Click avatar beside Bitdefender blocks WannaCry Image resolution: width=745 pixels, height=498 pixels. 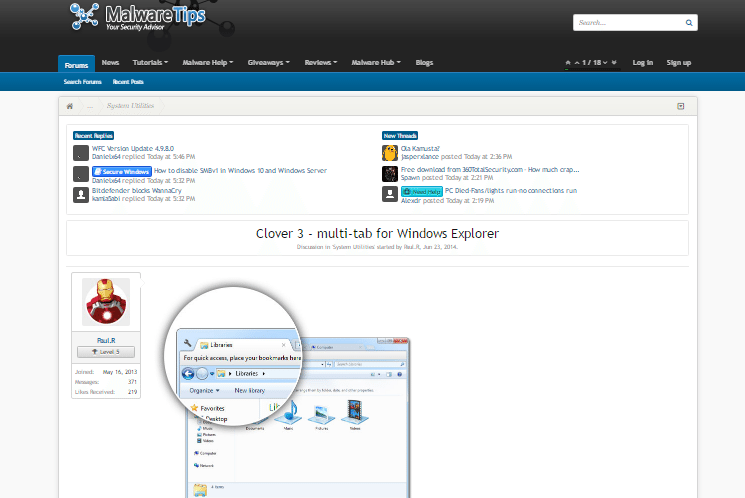pos(81,195)
